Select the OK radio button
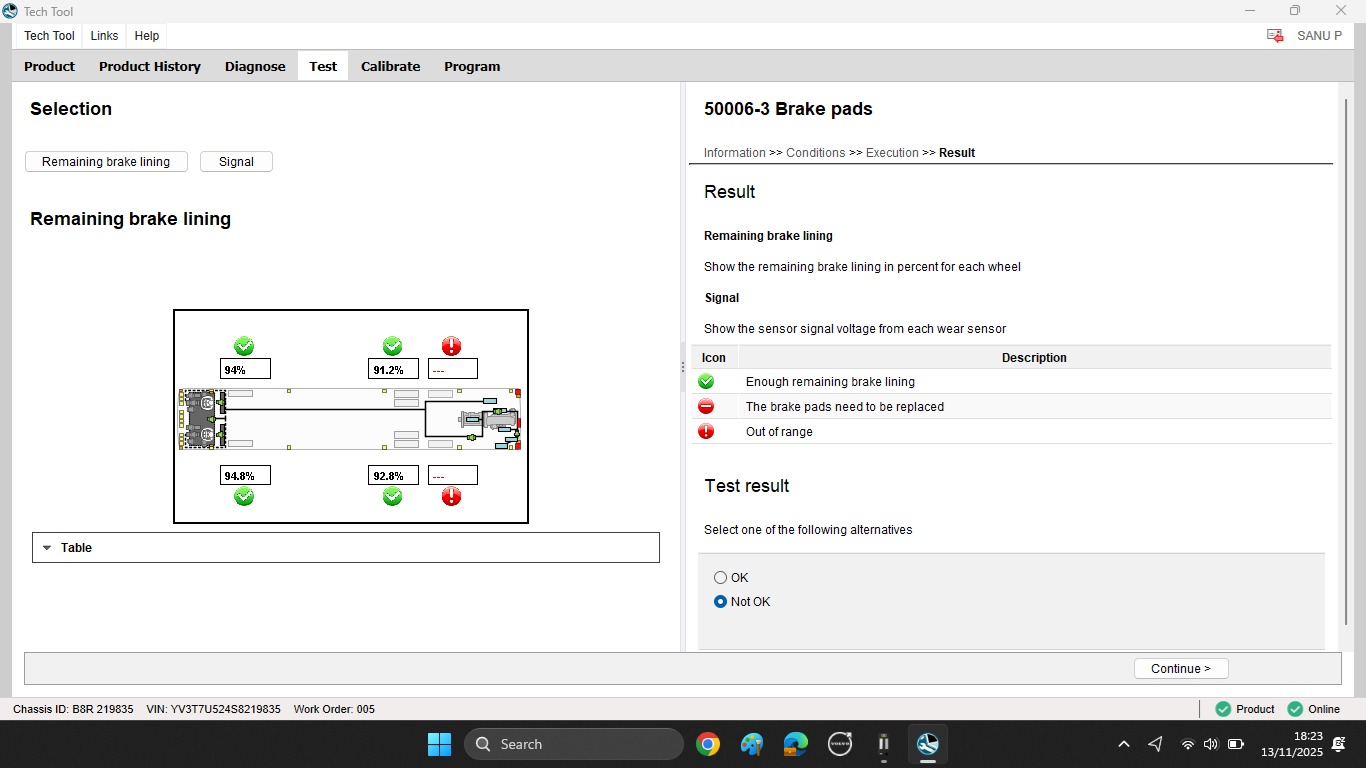 (720, 578)
